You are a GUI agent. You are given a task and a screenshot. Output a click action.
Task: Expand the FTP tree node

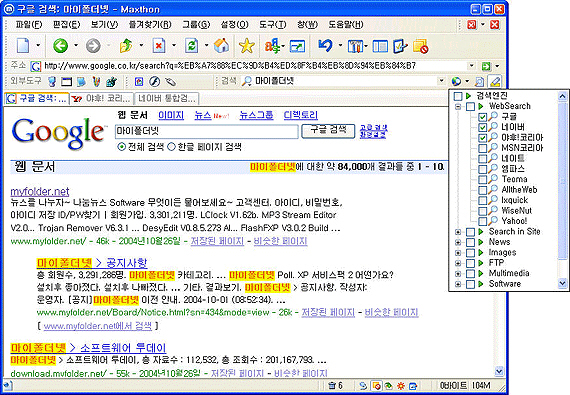[458, 263]
